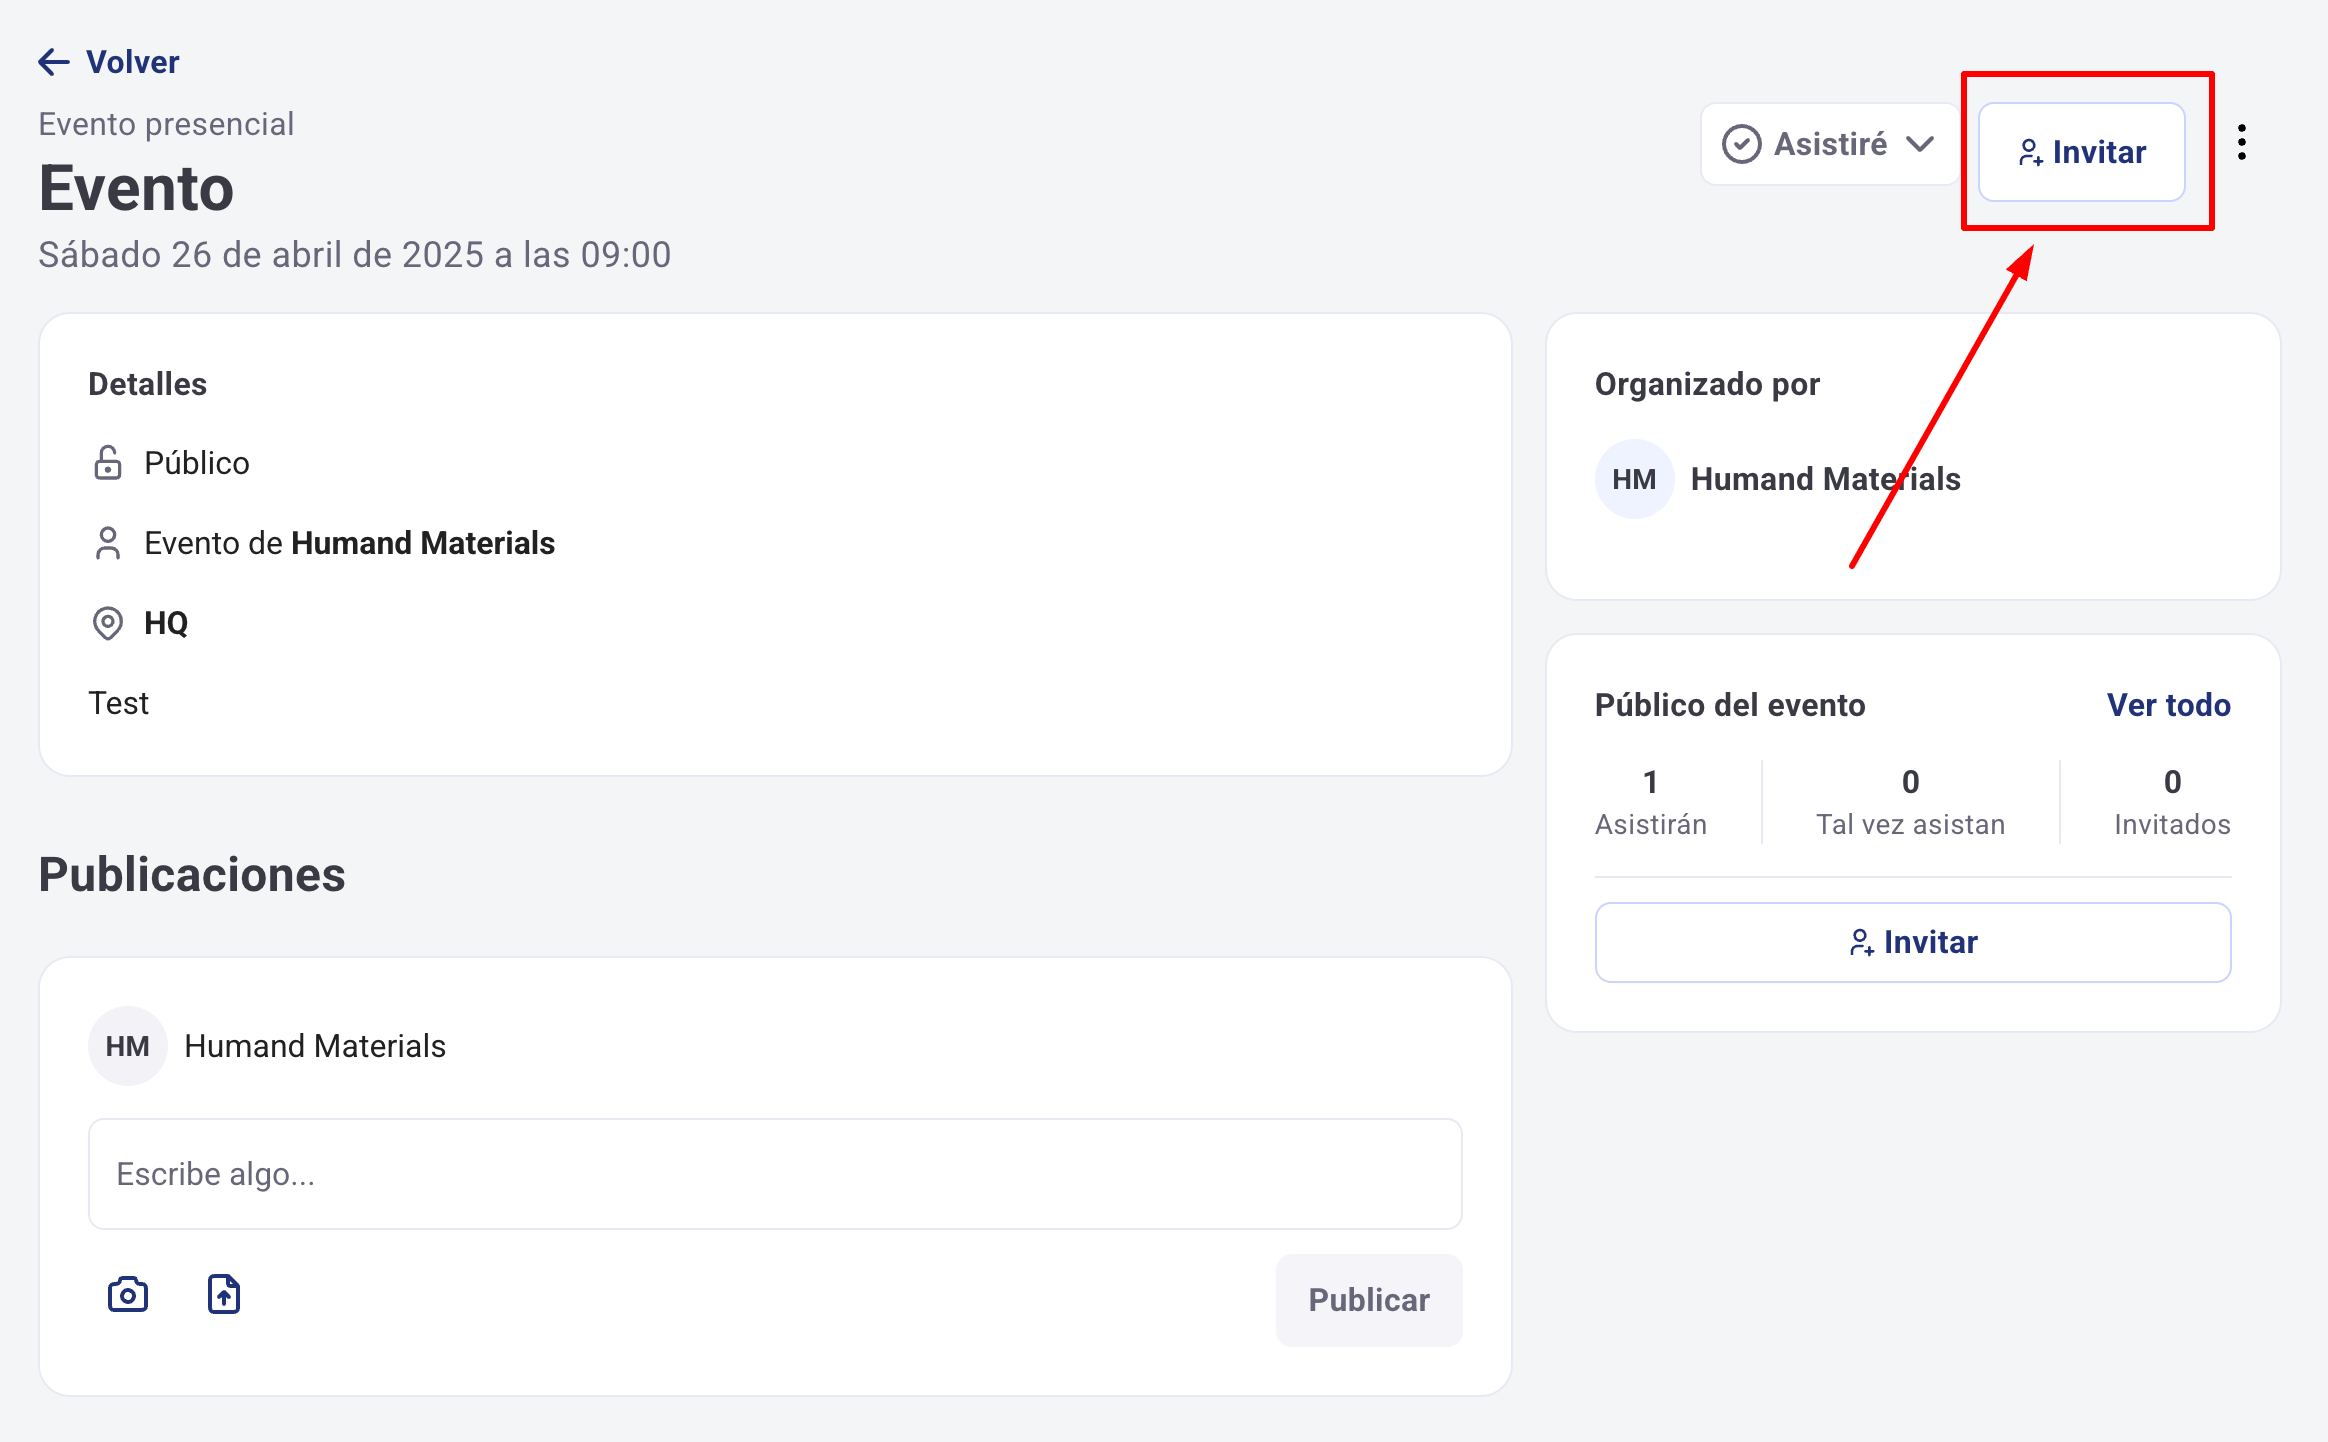Open the three-dot more options menu
The height and width of the screenshot is (1442, 2328).
coord(2242,143)
